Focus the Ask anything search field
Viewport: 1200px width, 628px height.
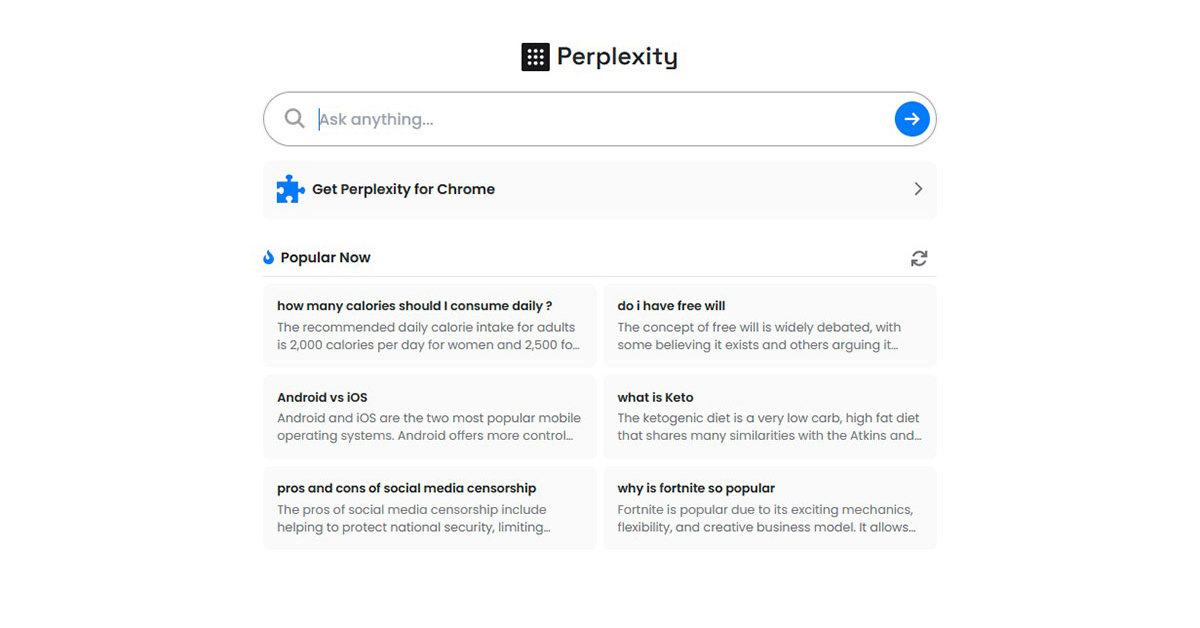click(600, 119)
